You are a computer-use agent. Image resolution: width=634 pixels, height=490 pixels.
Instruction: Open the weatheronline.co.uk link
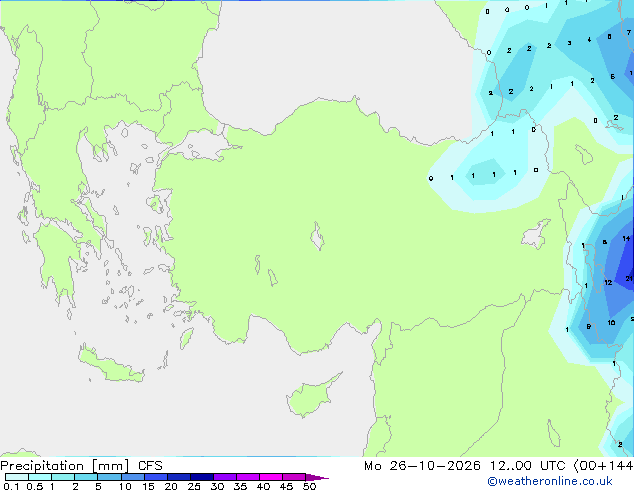coord(550,481)
